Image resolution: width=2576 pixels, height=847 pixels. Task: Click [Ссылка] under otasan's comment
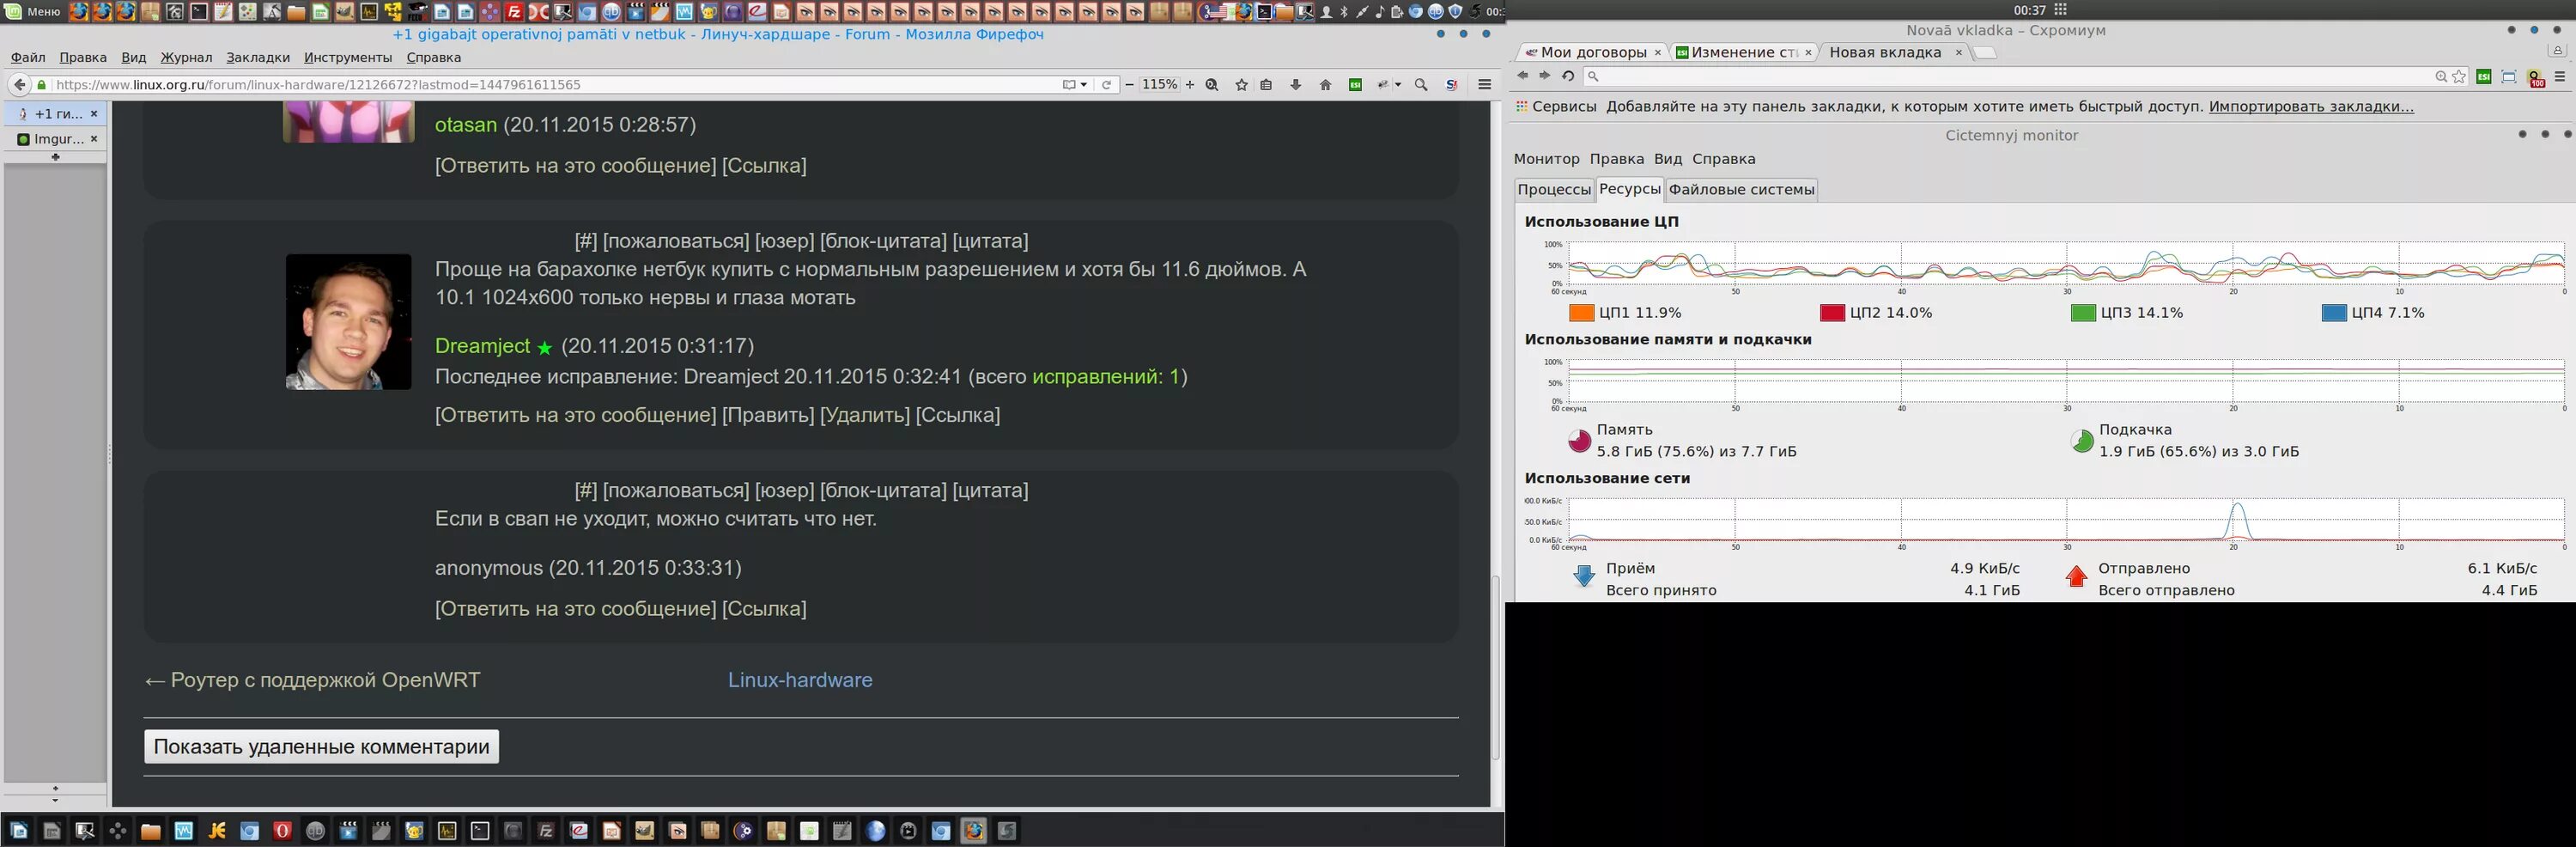click(764, 166)
